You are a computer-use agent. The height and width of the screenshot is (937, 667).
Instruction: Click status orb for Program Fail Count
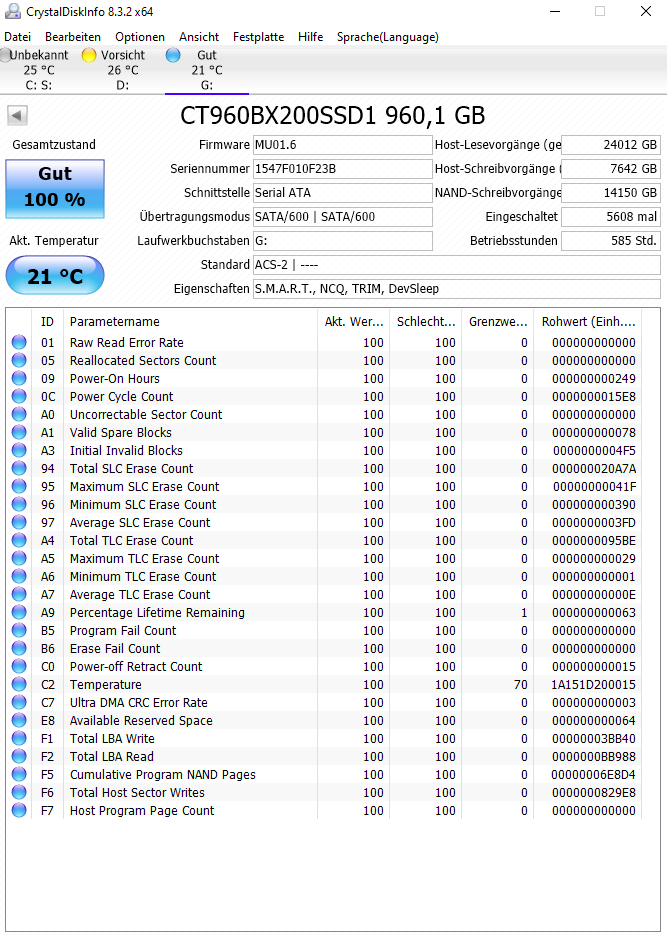click(19, 630)
